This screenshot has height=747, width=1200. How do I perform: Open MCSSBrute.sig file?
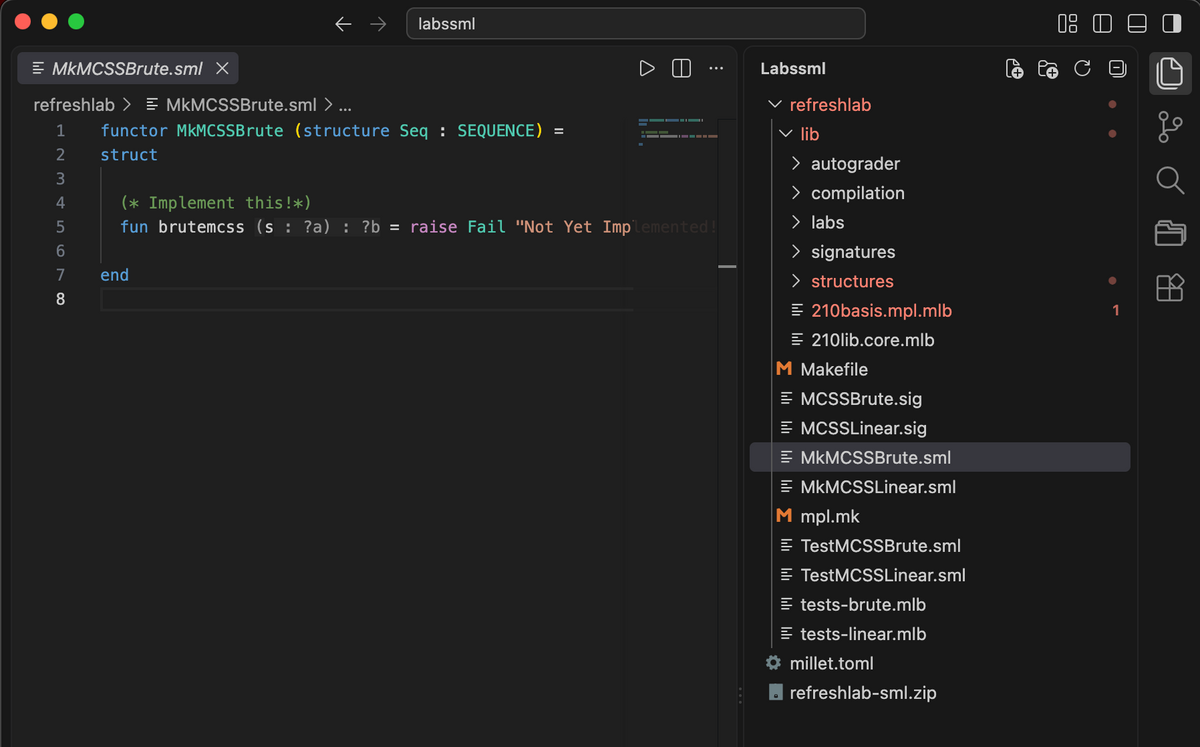point(940,399)
